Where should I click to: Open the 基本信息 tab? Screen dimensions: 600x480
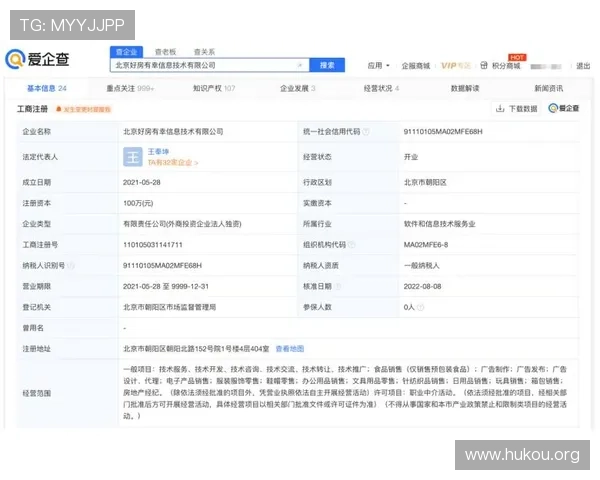(x=47, y=88)
